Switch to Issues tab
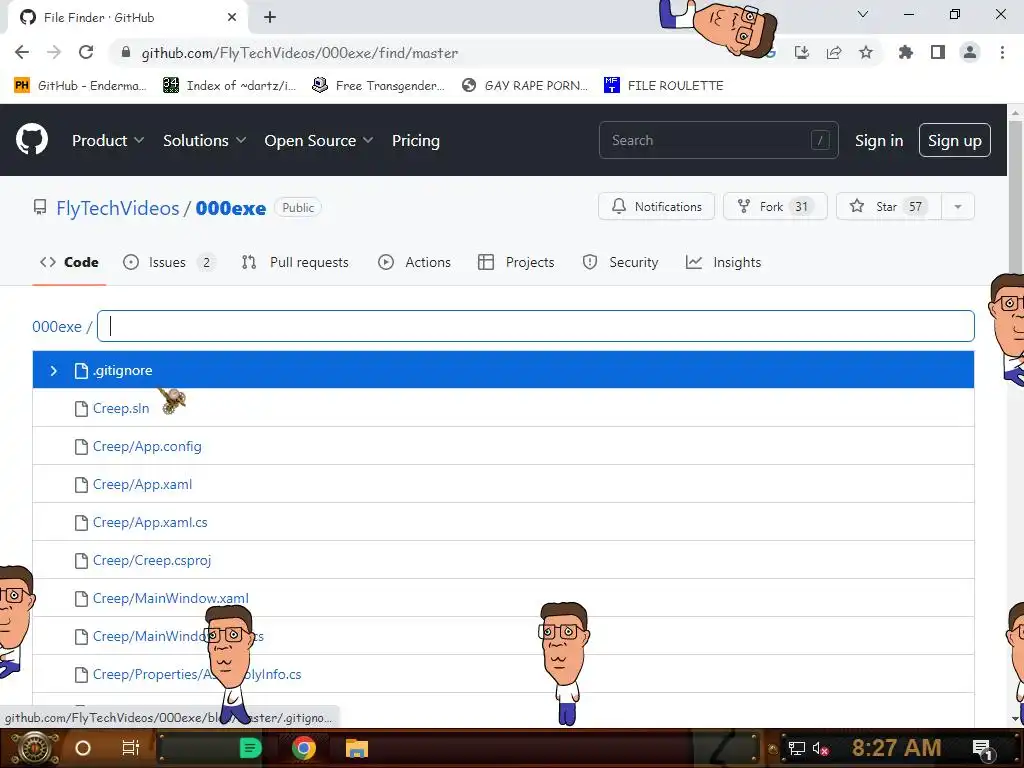The image size is (1024, 768). [x=169, y=262]
